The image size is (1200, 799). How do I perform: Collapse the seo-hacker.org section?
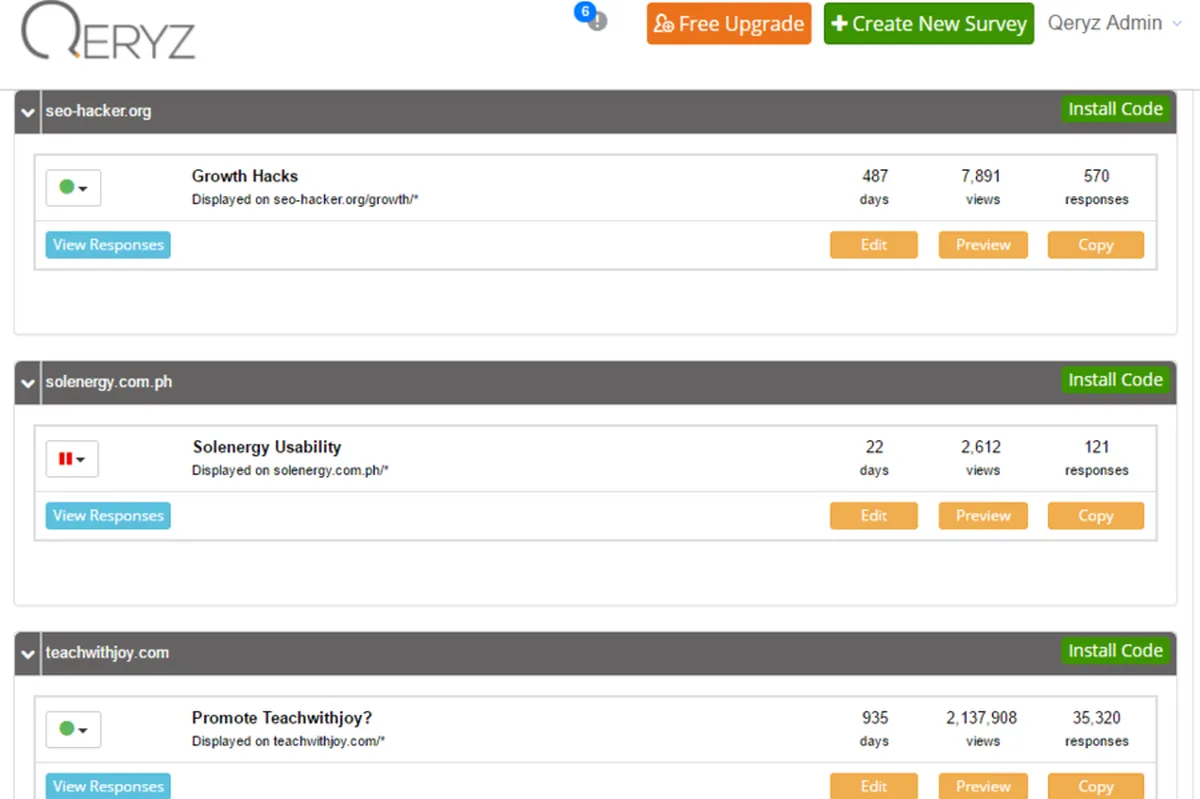pyautogui.click(x=28, y=112)
